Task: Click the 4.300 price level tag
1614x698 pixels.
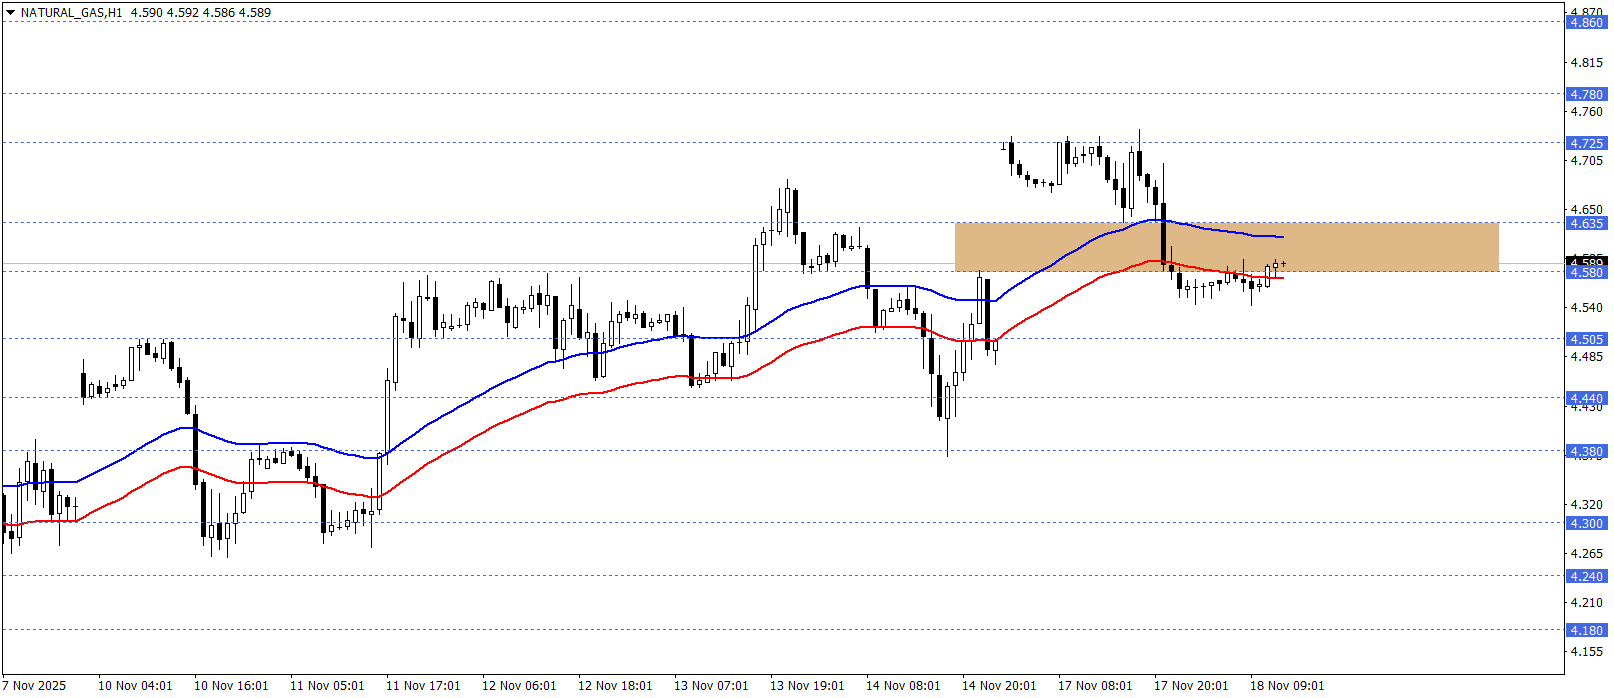Action: point(1585,523)
